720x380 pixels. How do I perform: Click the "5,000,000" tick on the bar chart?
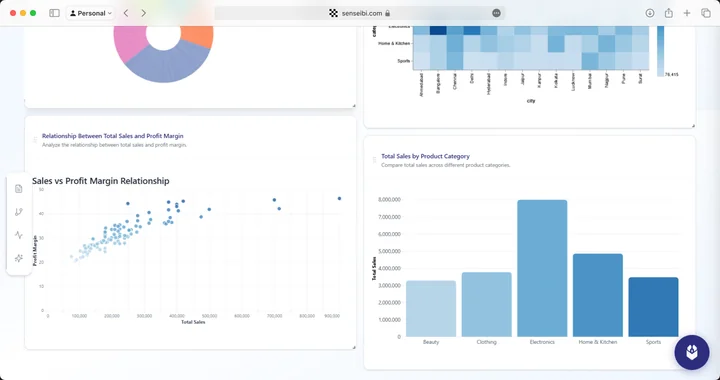[389, 251]
